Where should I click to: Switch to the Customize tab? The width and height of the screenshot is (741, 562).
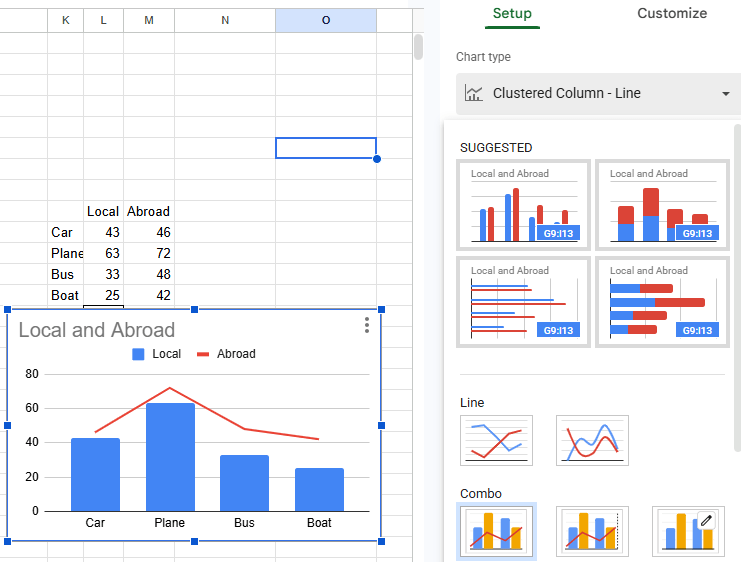coord(672,13)
